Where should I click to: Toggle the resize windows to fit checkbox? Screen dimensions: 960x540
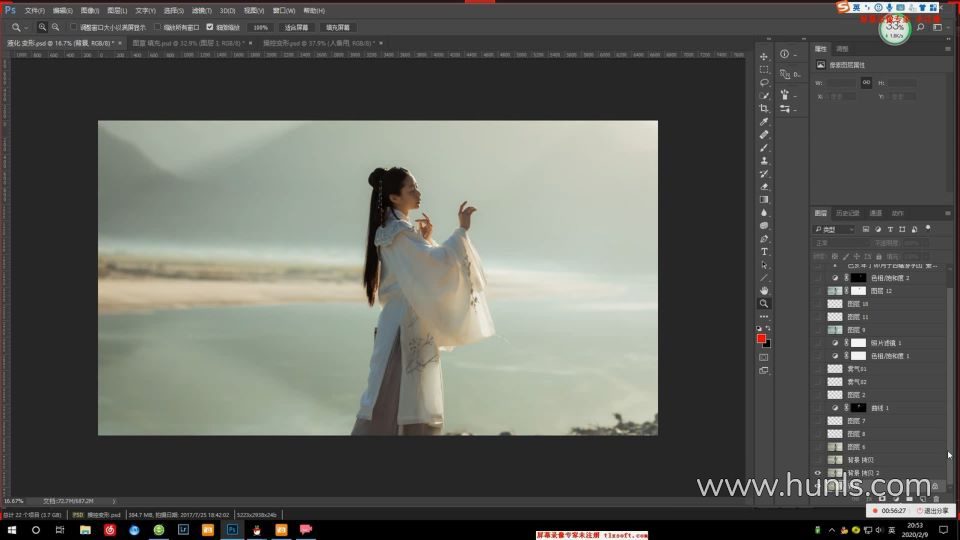(x=73, y=27)
